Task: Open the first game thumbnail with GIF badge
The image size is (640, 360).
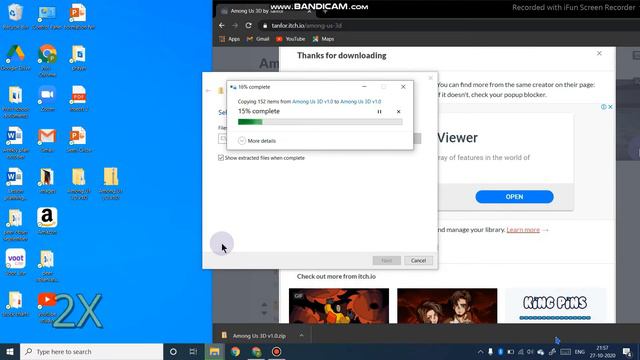Action: (x=339, y=306)
